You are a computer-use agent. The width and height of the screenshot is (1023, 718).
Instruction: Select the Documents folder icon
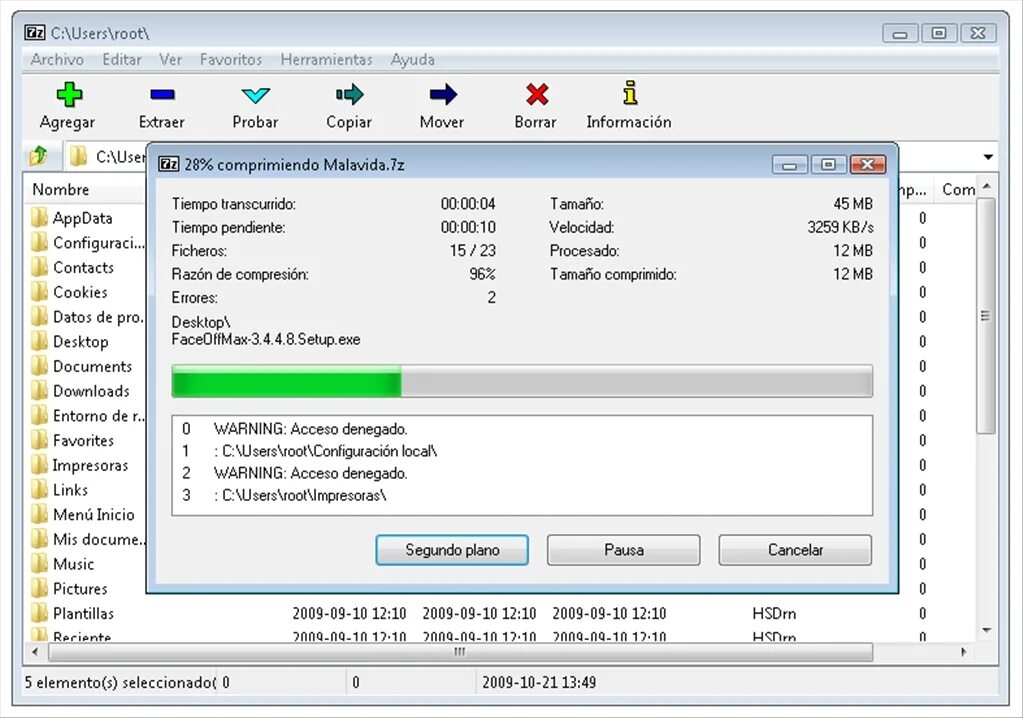tap(40, 366)
